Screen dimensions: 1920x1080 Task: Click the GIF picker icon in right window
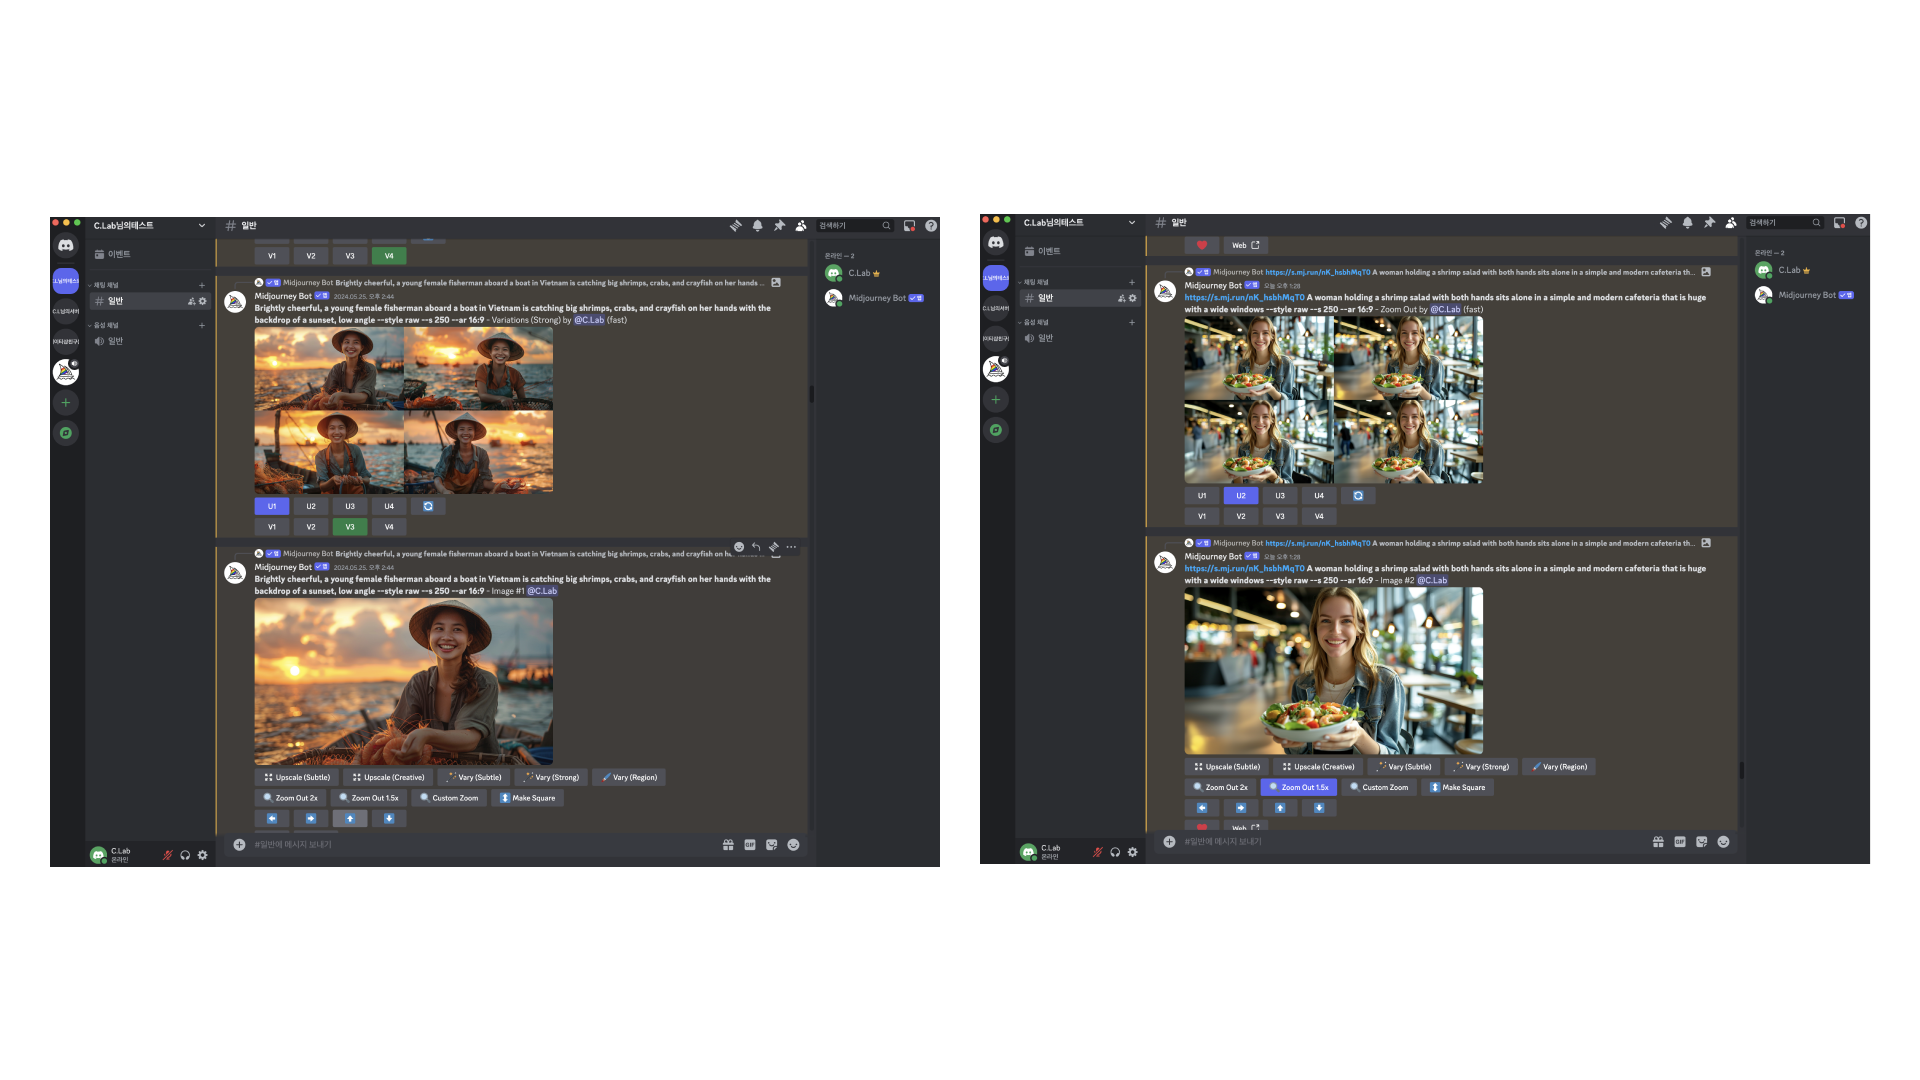tap(1680, 842)
